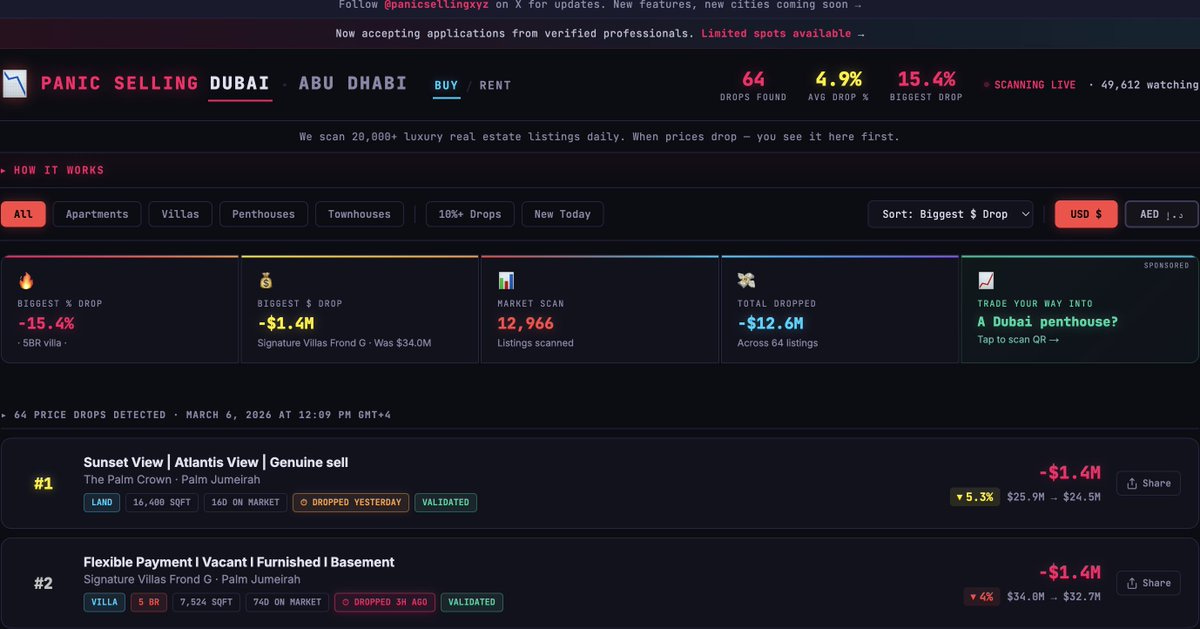Click the chart icon on sponsored card
Screen dimensions: 1200x629
tap(986, 281)
